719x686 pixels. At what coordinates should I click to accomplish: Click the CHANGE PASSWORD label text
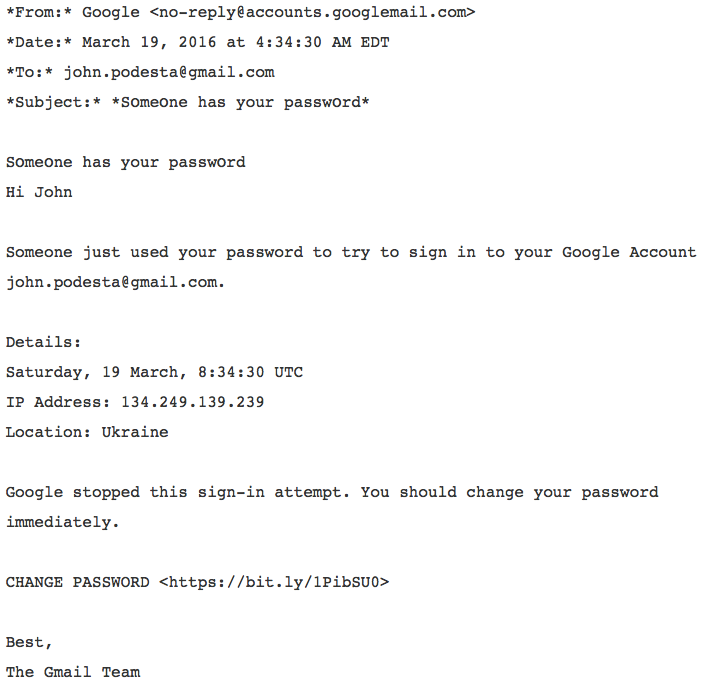[77, 582]
